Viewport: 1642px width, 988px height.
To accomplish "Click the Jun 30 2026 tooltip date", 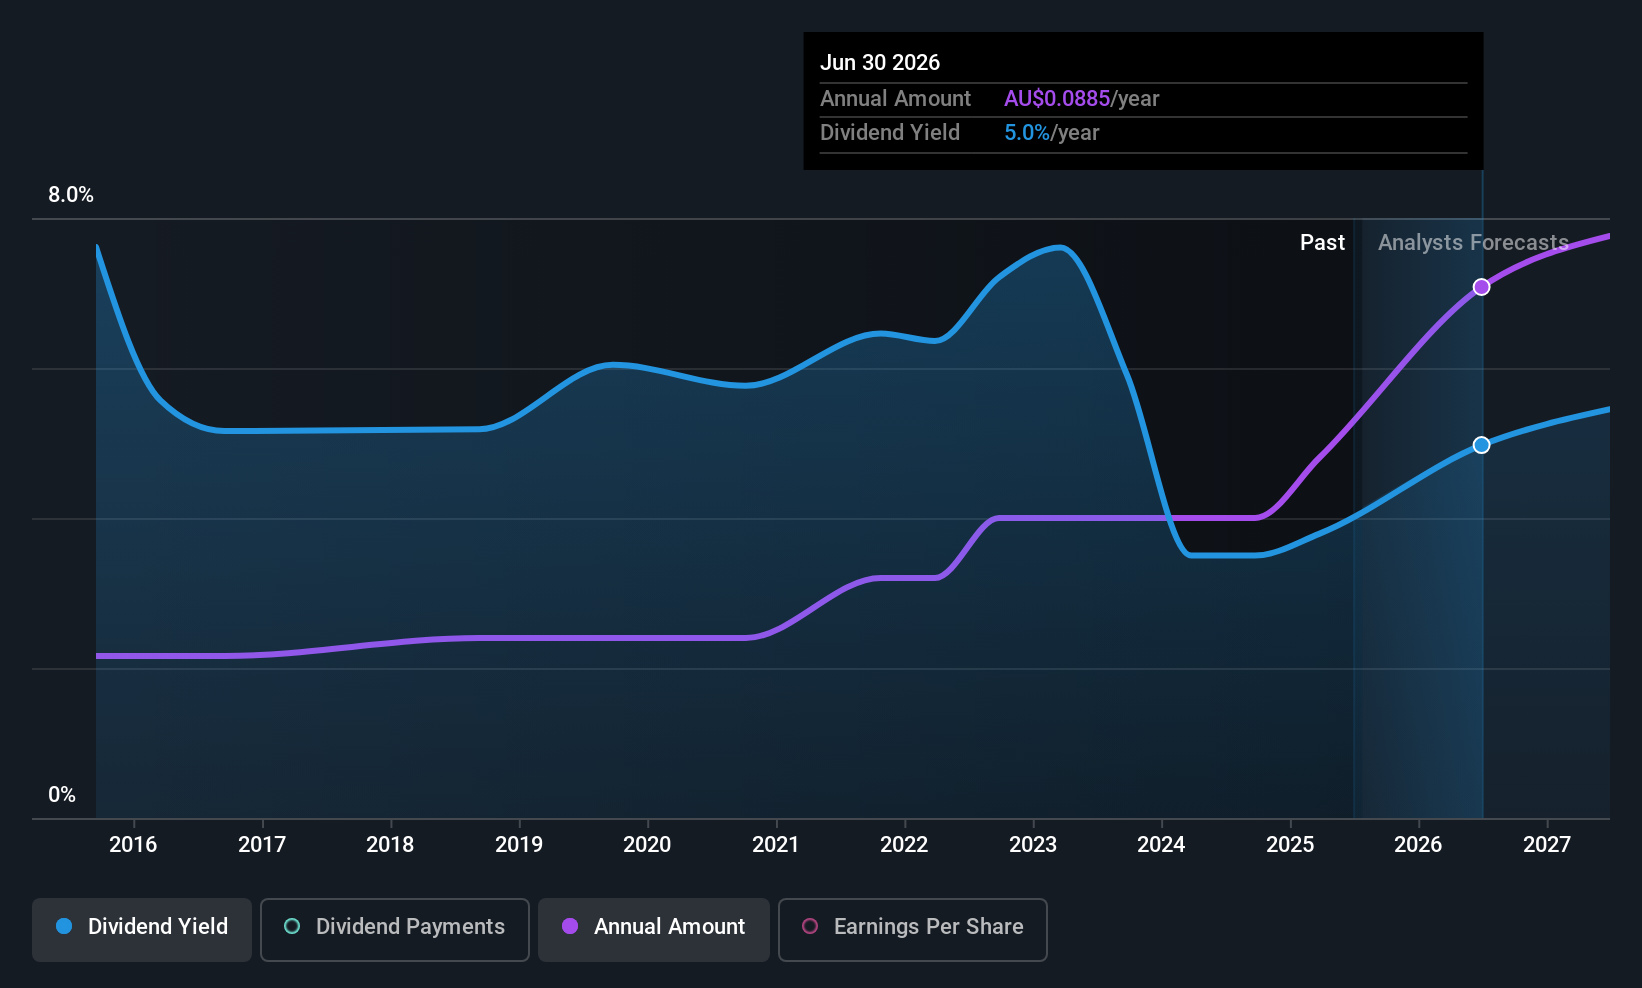I will click(880, 62).
